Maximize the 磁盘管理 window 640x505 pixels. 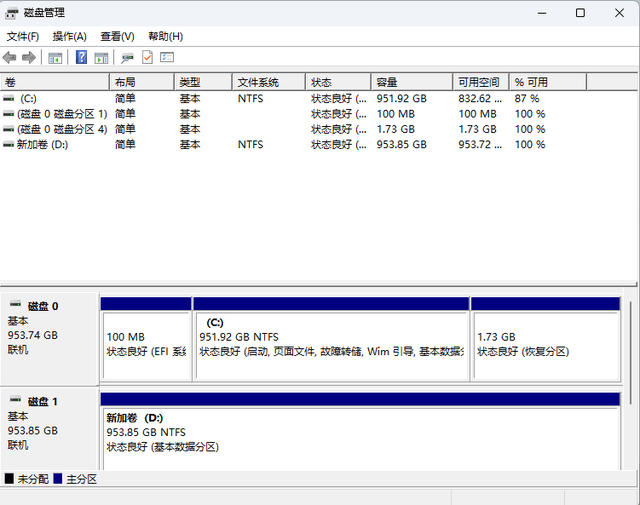(x=580, y=13)
